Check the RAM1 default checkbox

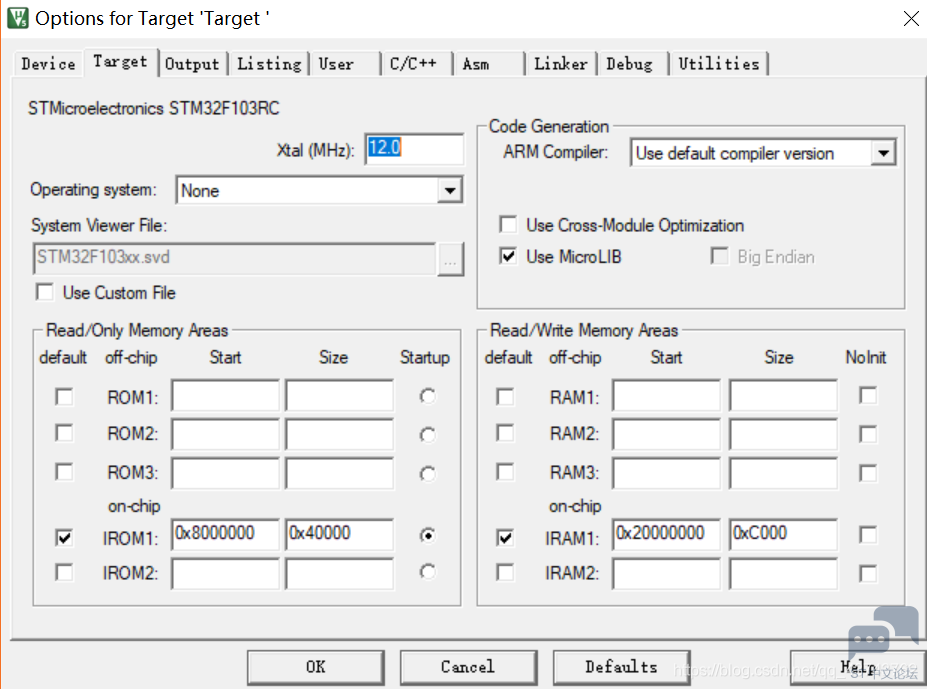coord(505,396)
